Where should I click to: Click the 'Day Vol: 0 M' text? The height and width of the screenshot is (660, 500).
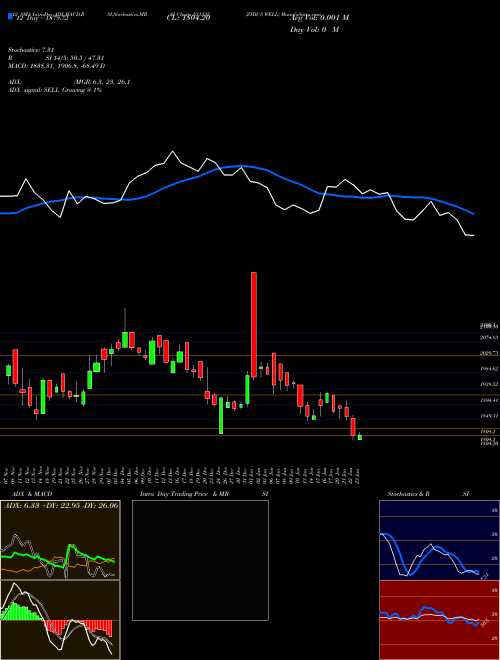(314, 30)
